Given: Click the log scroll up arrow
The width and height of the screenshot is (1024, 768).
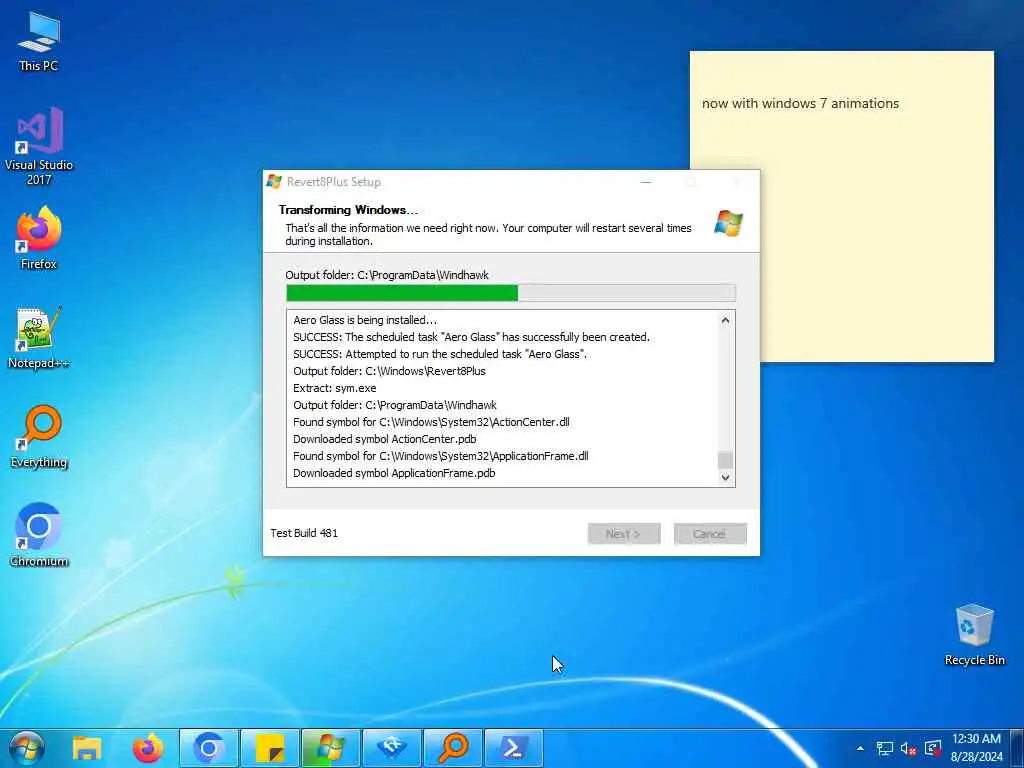Looking at the screenshot, I should tap(725, 321).
